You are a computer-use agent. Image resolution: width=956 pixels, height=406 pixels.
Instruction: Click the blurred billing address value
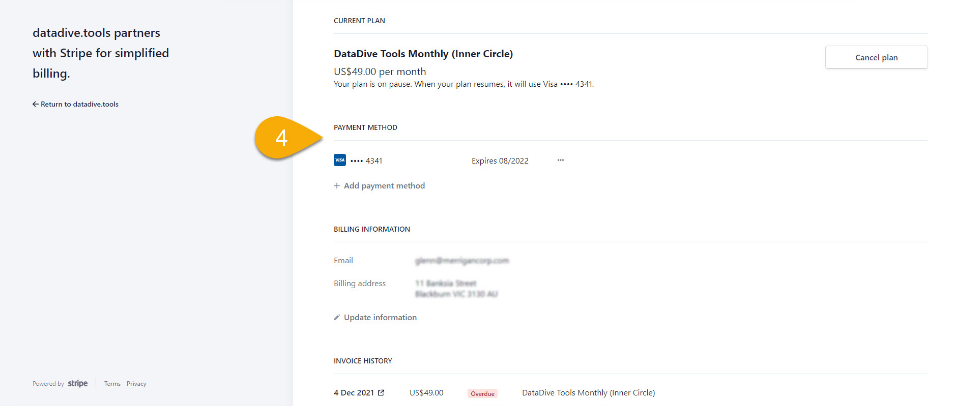click(457, 288)
